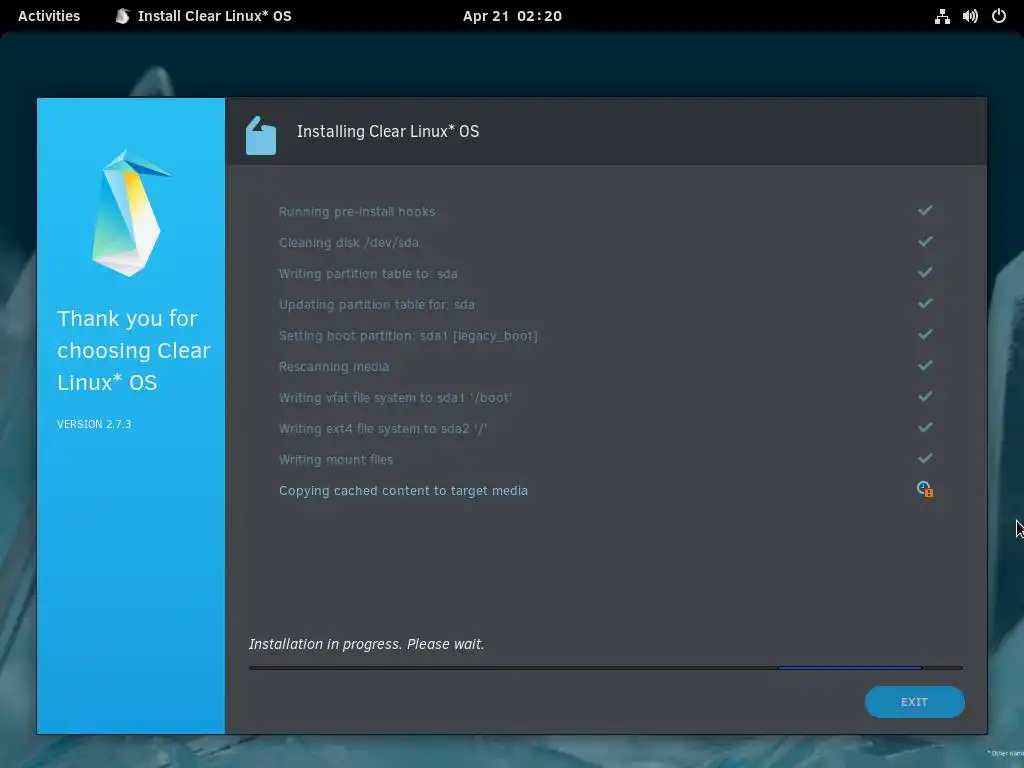Click checkmark for Cleaning disk /dev/sda
Viewport: 1024px width, 768px height.
pyautogui.click(x=925, y=242)
